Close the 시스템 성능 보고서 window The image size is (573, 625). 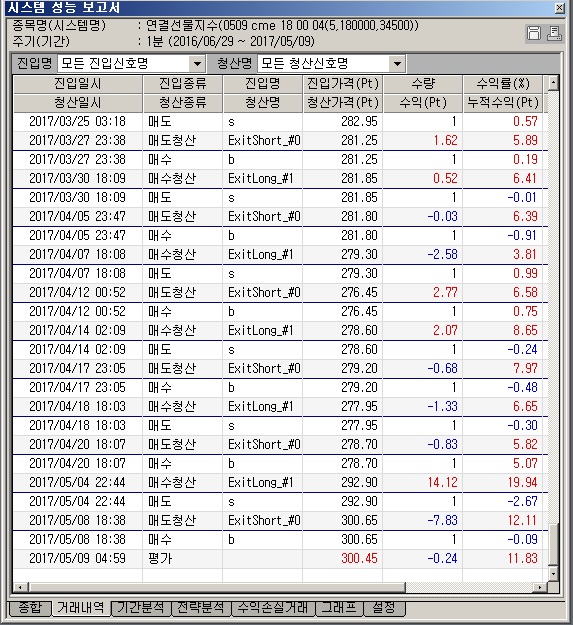pyautogui.click(x=559, y=8)
